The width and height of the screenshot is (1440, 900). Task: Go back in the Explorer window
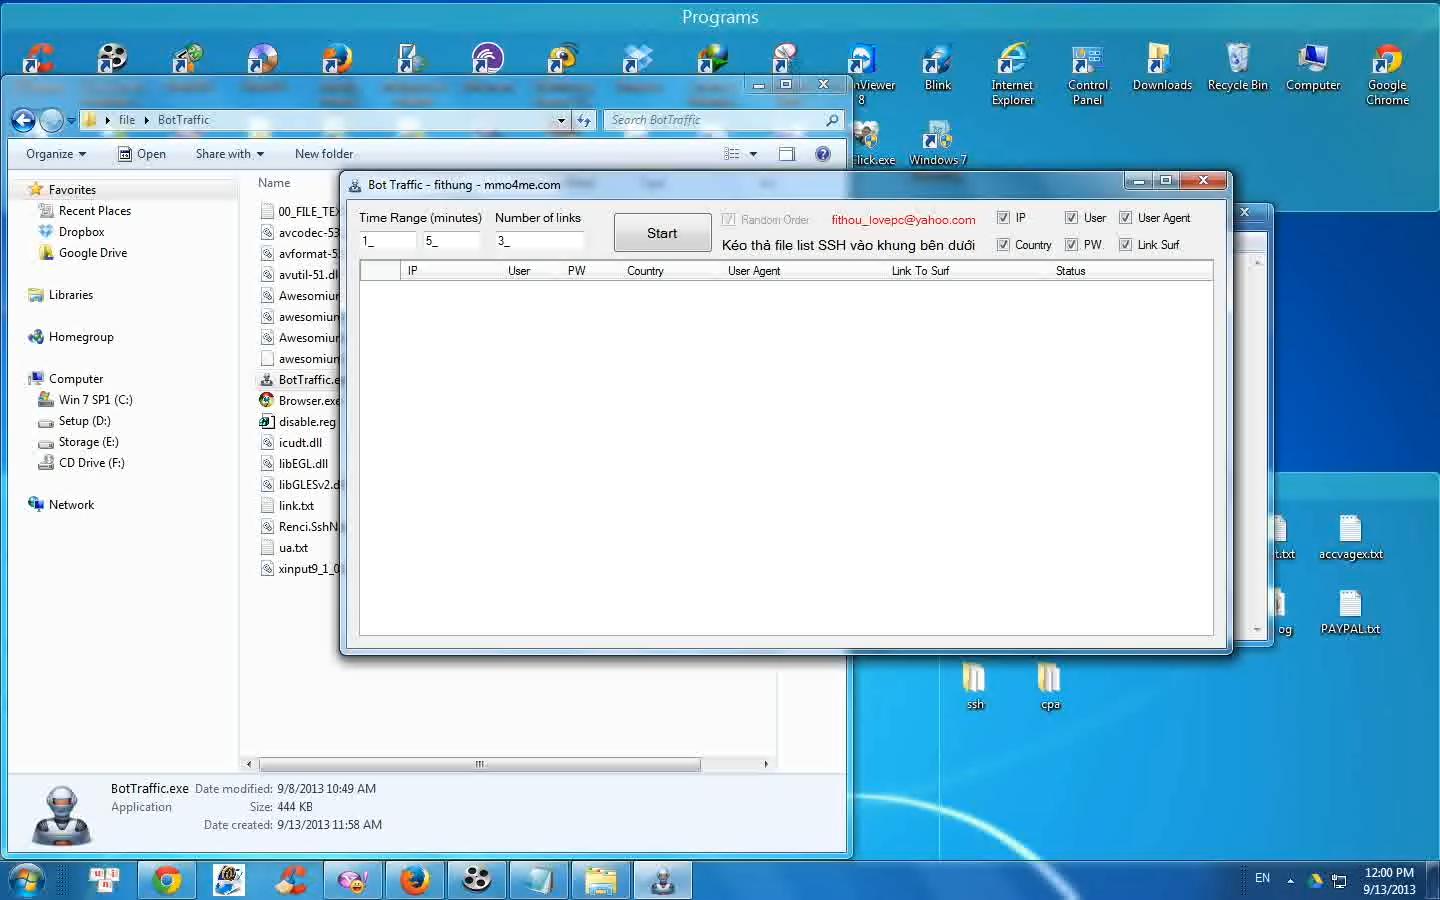pyautogui.click(x=23, y=121)
